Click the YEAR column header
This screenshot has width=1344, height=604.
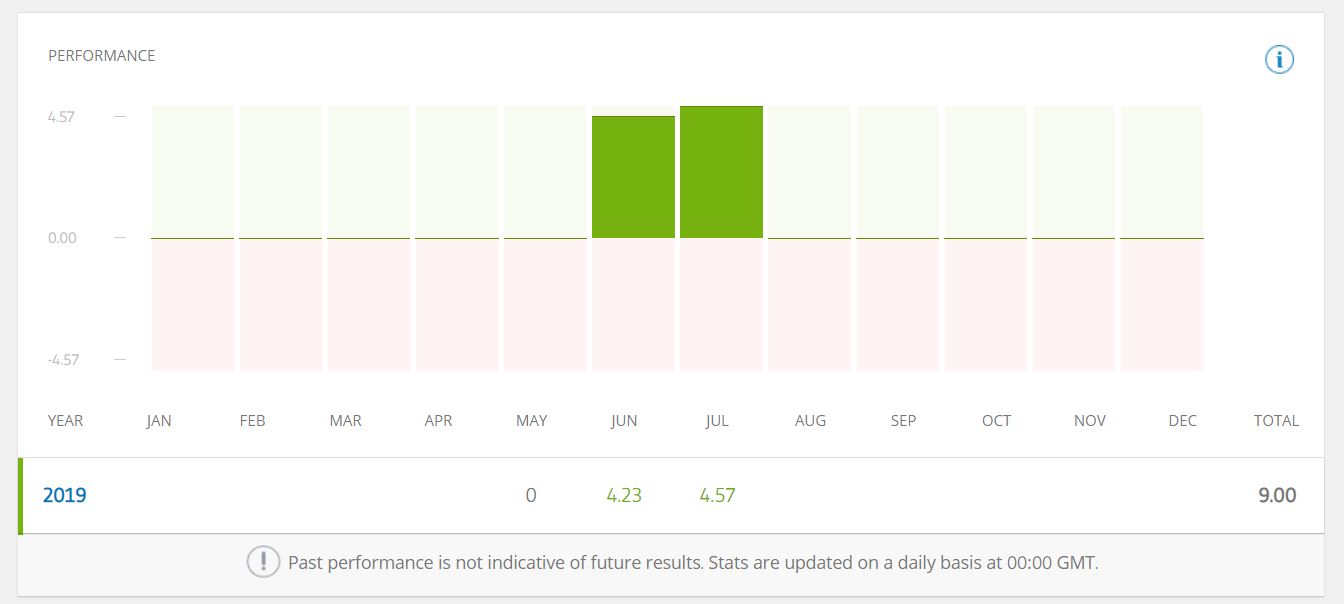coord(65,421)
